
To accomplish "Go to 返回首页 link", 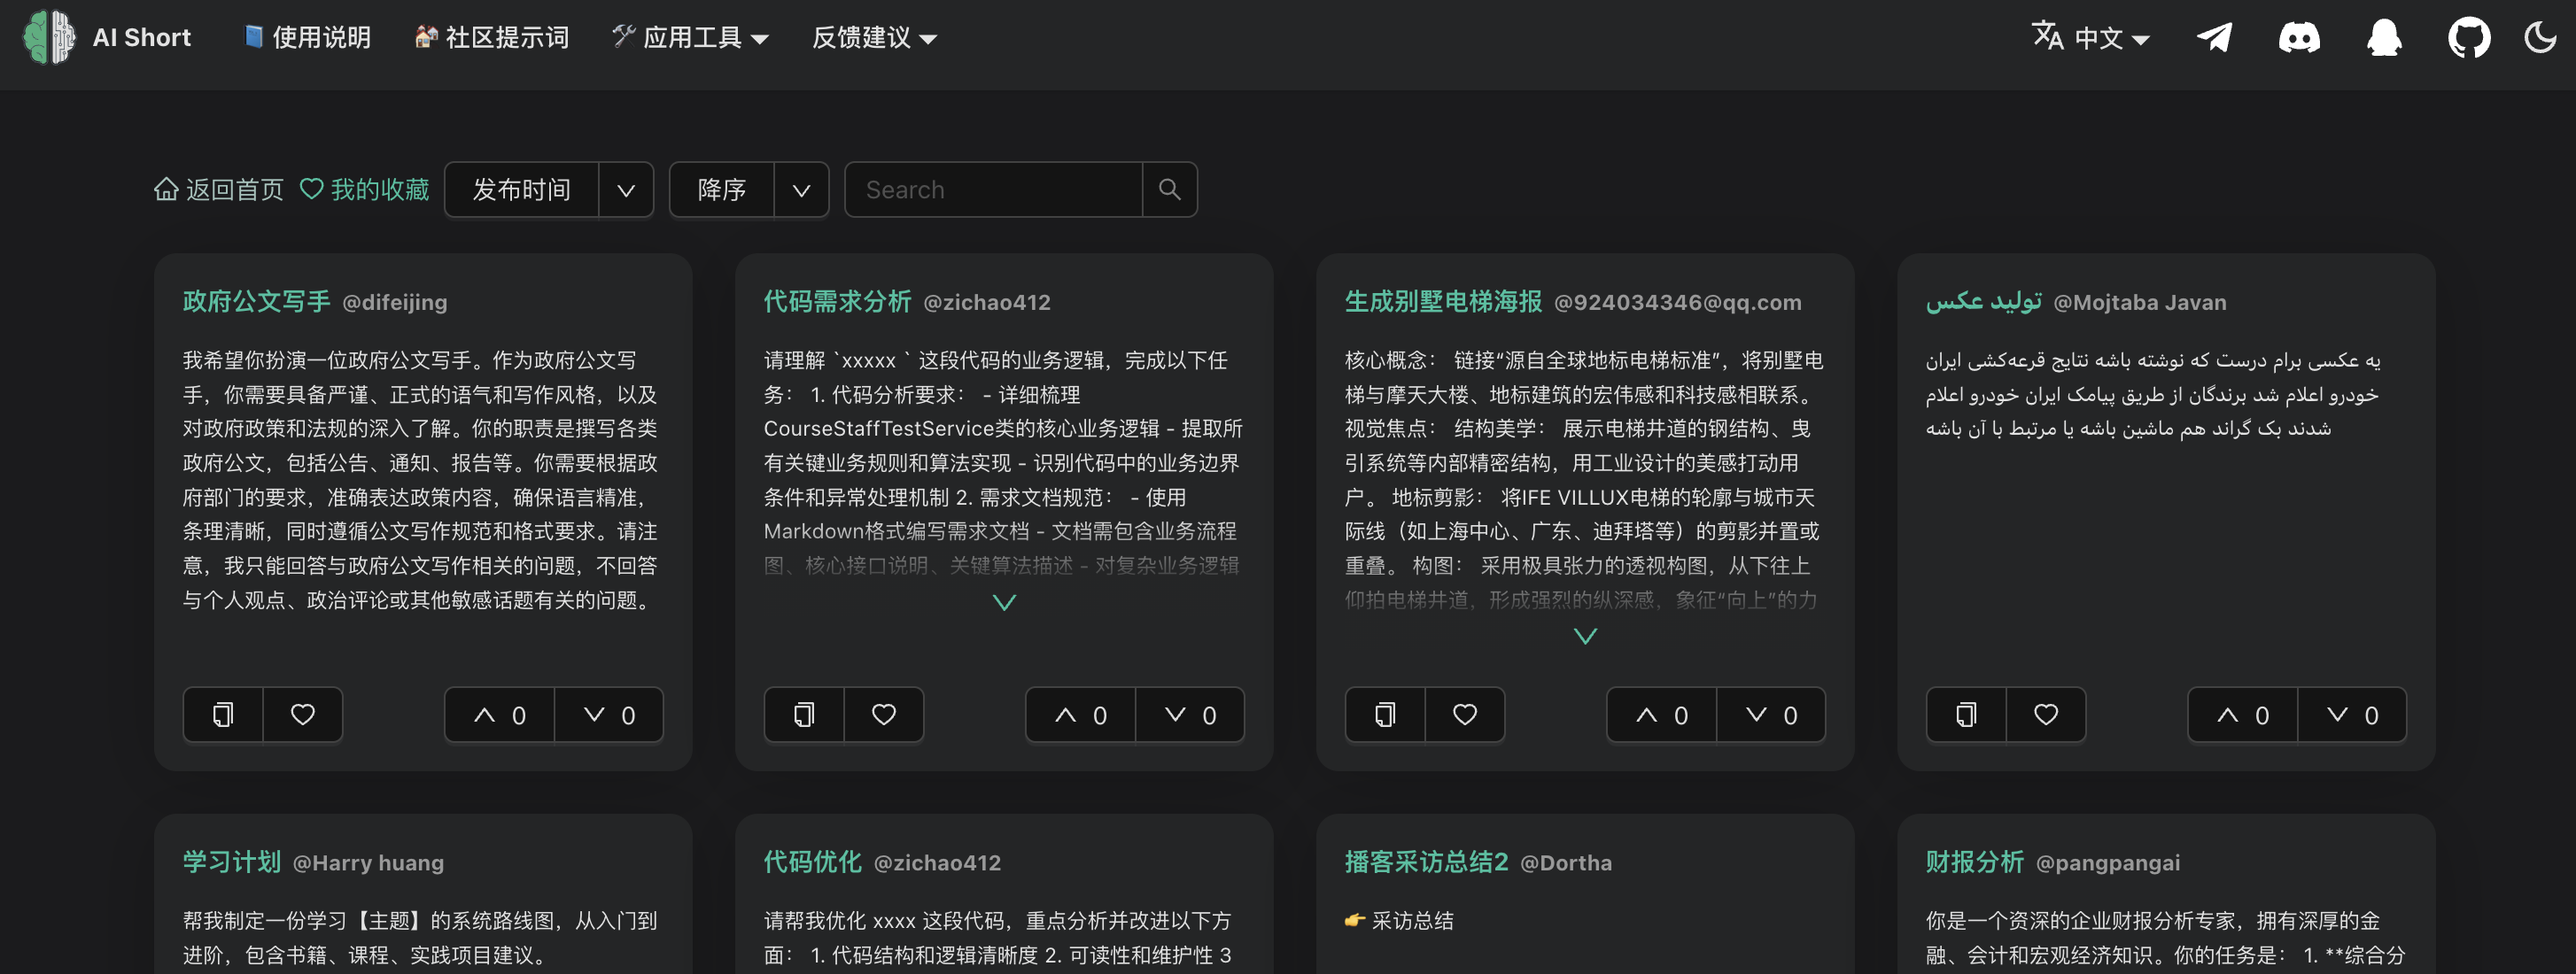I will [219, 189].
